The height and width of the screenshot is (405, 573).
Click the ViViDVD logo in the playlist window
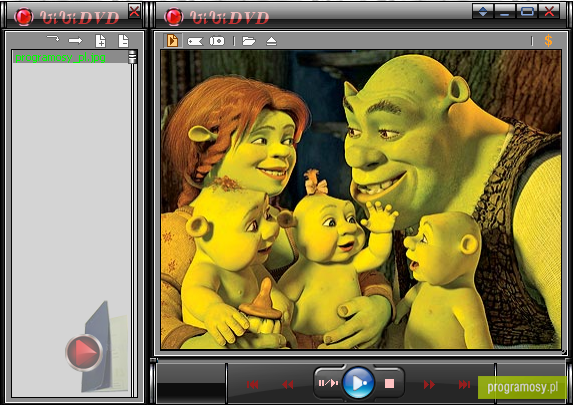[67, 17]
